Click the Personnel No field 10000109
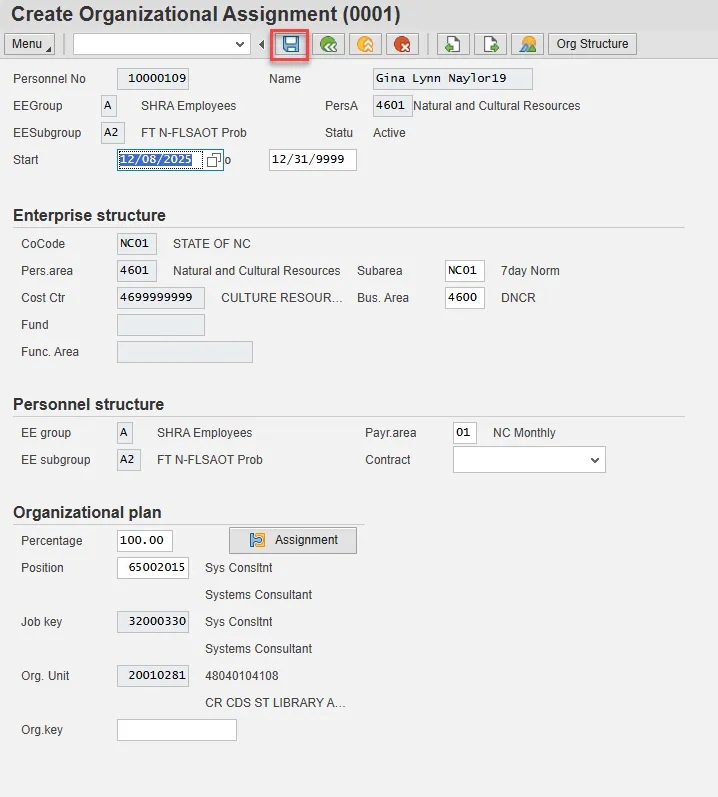The image size is (718, 797). tap(153, 79)
